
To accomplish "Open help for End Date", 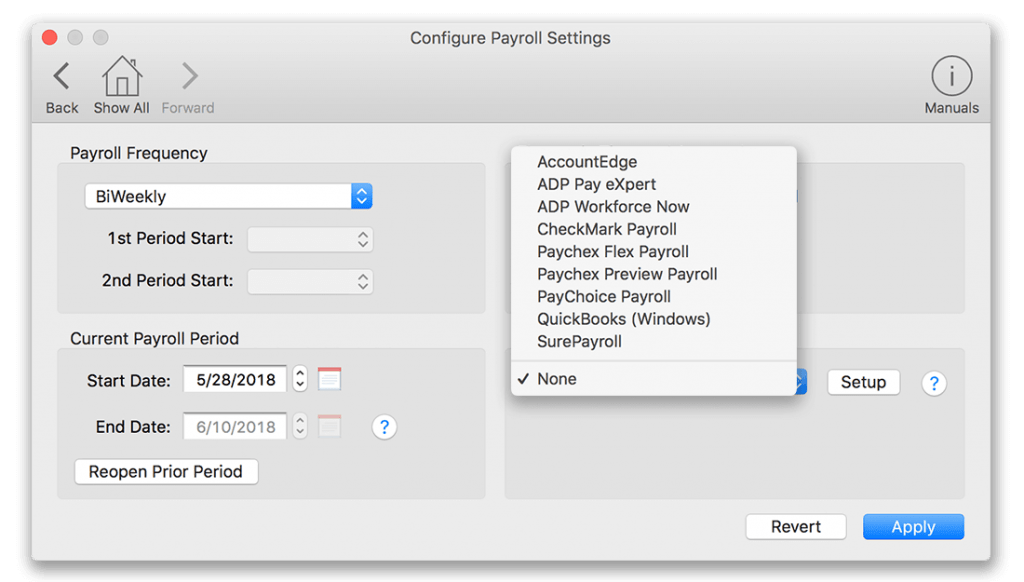I will [384, 427].
